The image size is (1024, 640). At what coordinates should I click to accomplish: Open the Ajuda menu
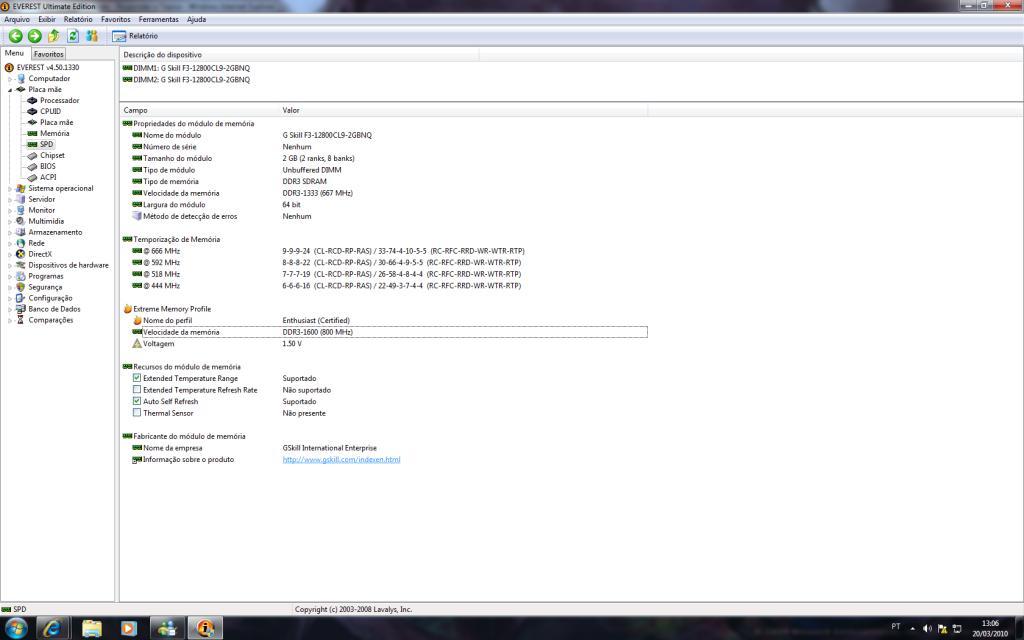coord(197,20)
